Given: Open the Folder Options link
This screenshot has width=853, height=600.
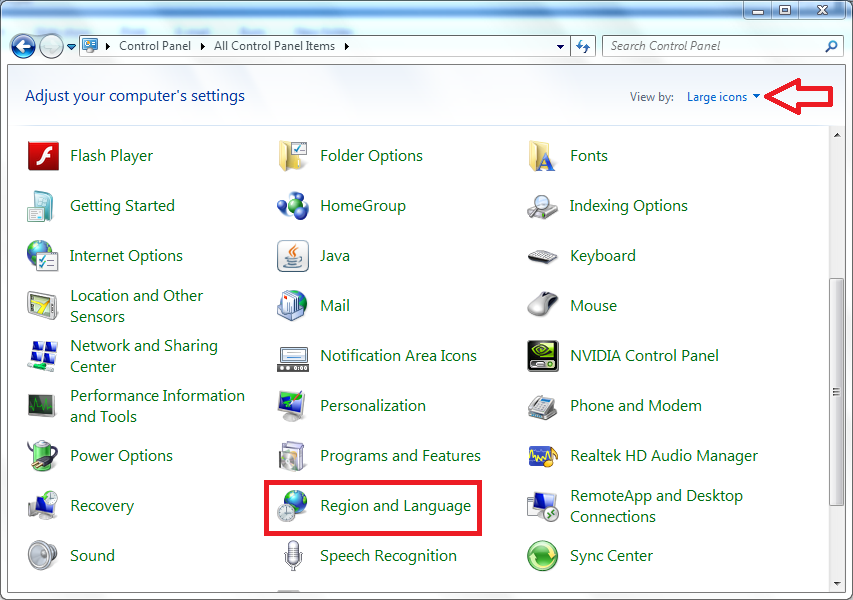Looking at the screenshot, I should 371,156.
